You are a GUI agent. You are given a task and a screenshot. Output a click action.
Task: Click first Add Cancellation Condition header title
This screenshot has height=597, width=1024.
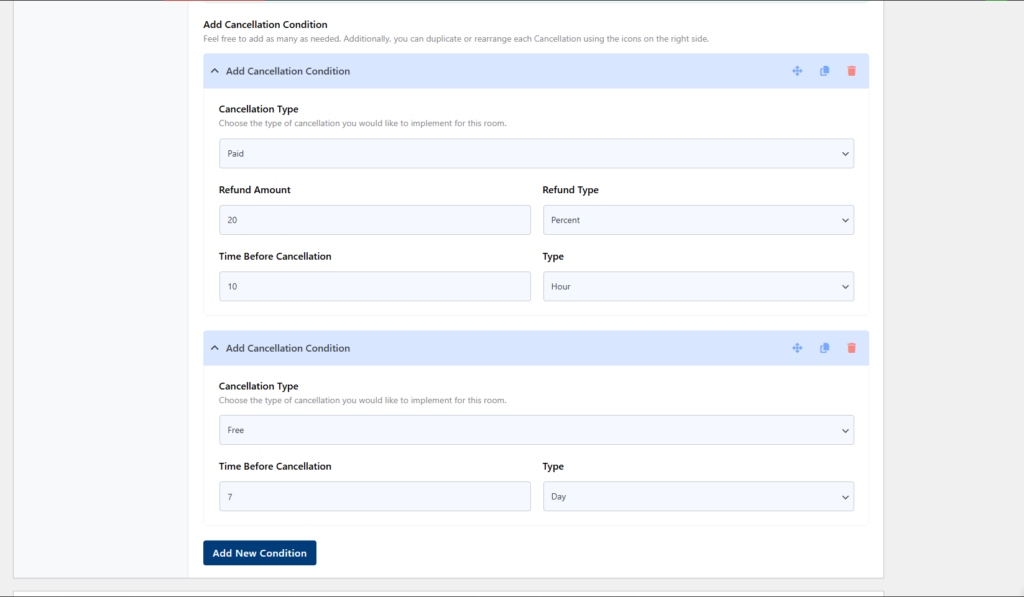(x=288, y=71)
